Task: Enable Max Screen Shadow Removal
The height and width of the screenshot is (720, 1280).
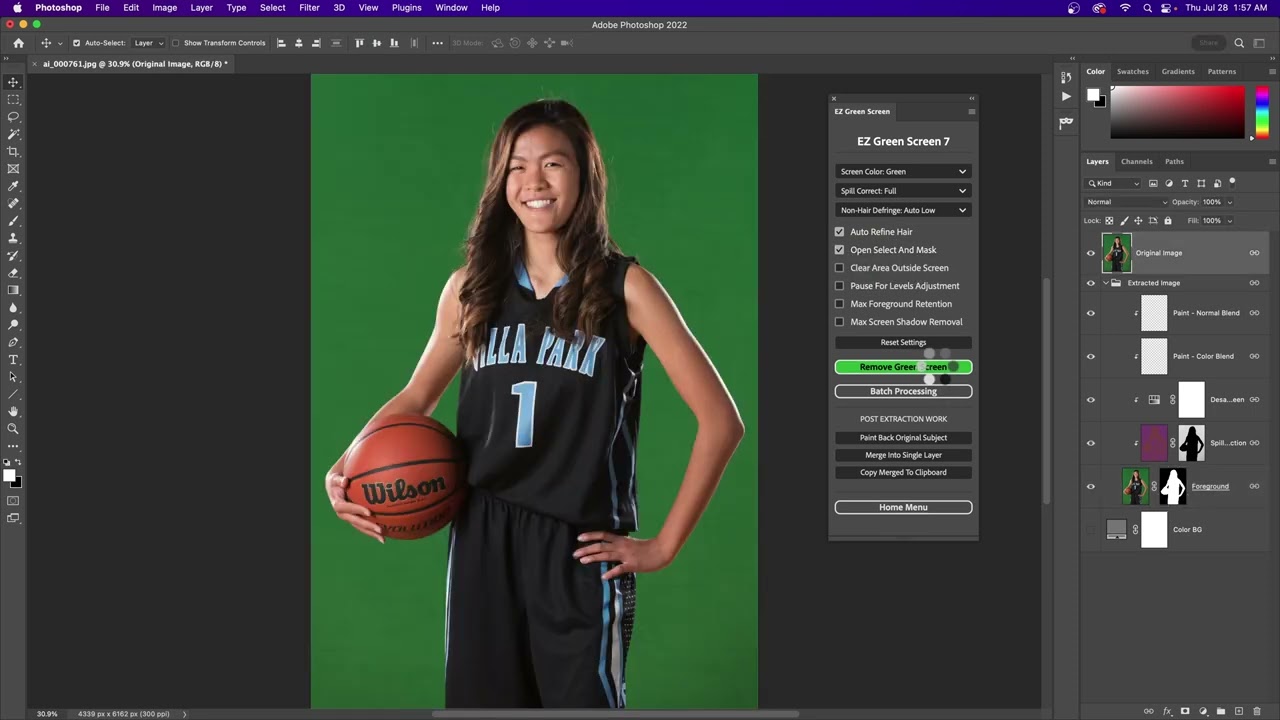Action: tap(840, 322)
